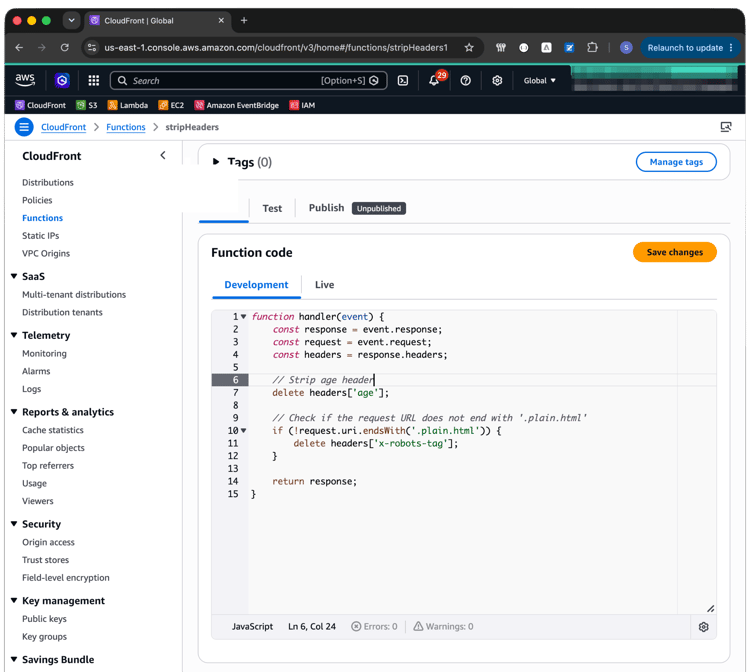Screen dimensions: 750x672
Task: Open Amazon Q assistant icon in AWS header
Action: [62, 80]
